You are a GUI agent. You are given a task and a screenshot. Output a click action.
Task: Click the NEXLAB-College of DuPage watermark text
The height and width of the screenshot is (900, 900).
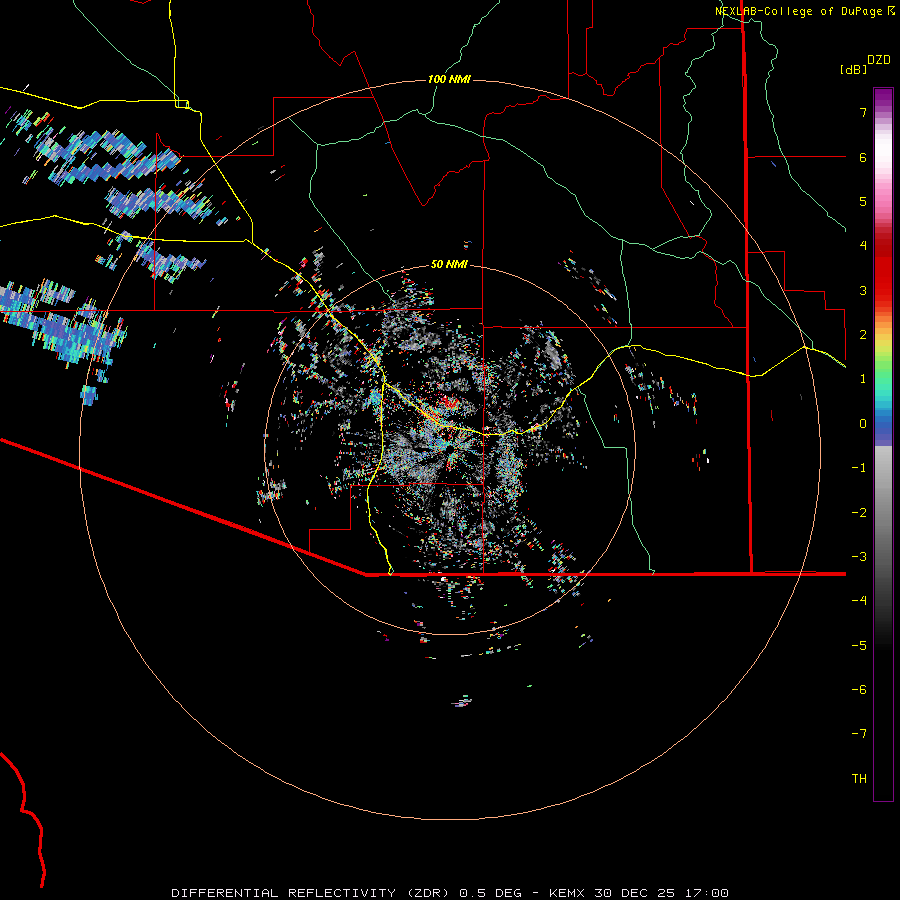pyautogui.click(x=804, y=11)
